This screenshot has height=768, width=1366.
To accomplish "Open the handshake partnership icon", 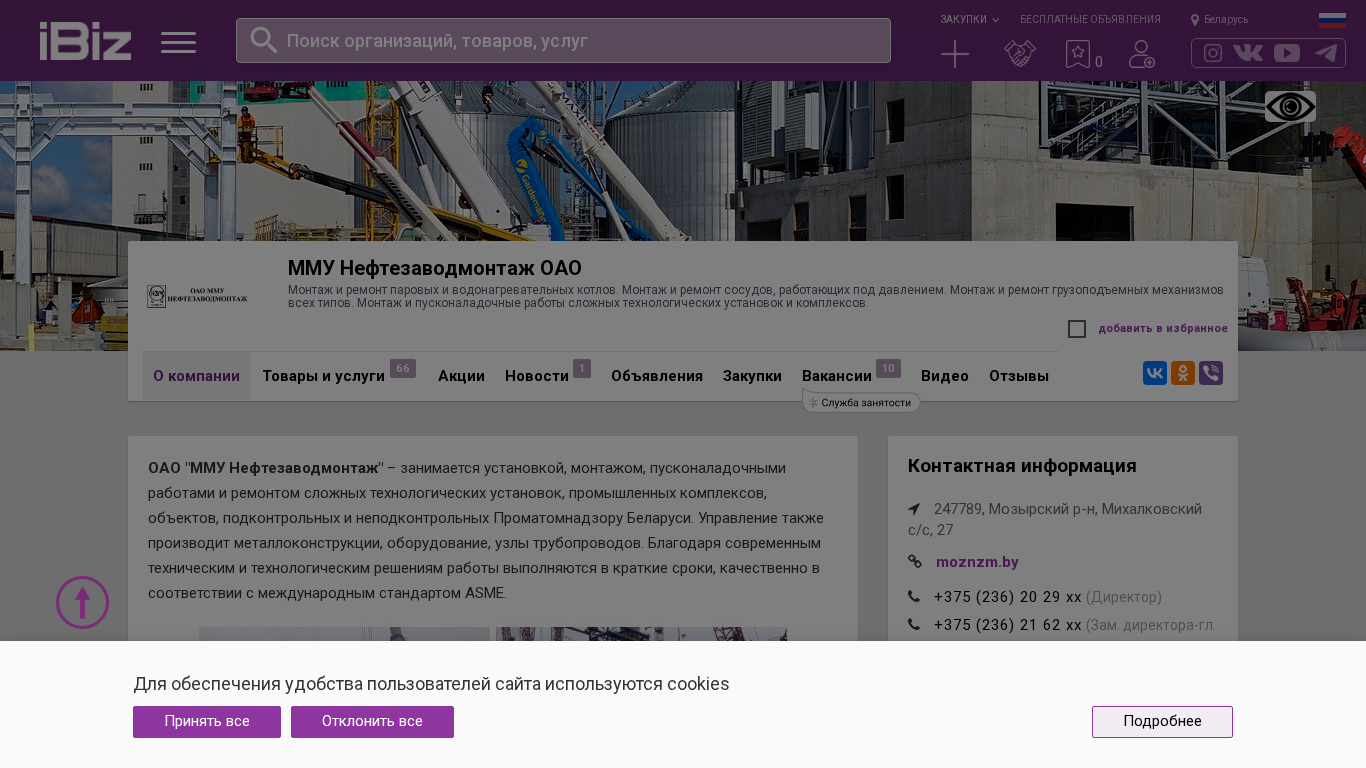I will (x=1020, y=54).
